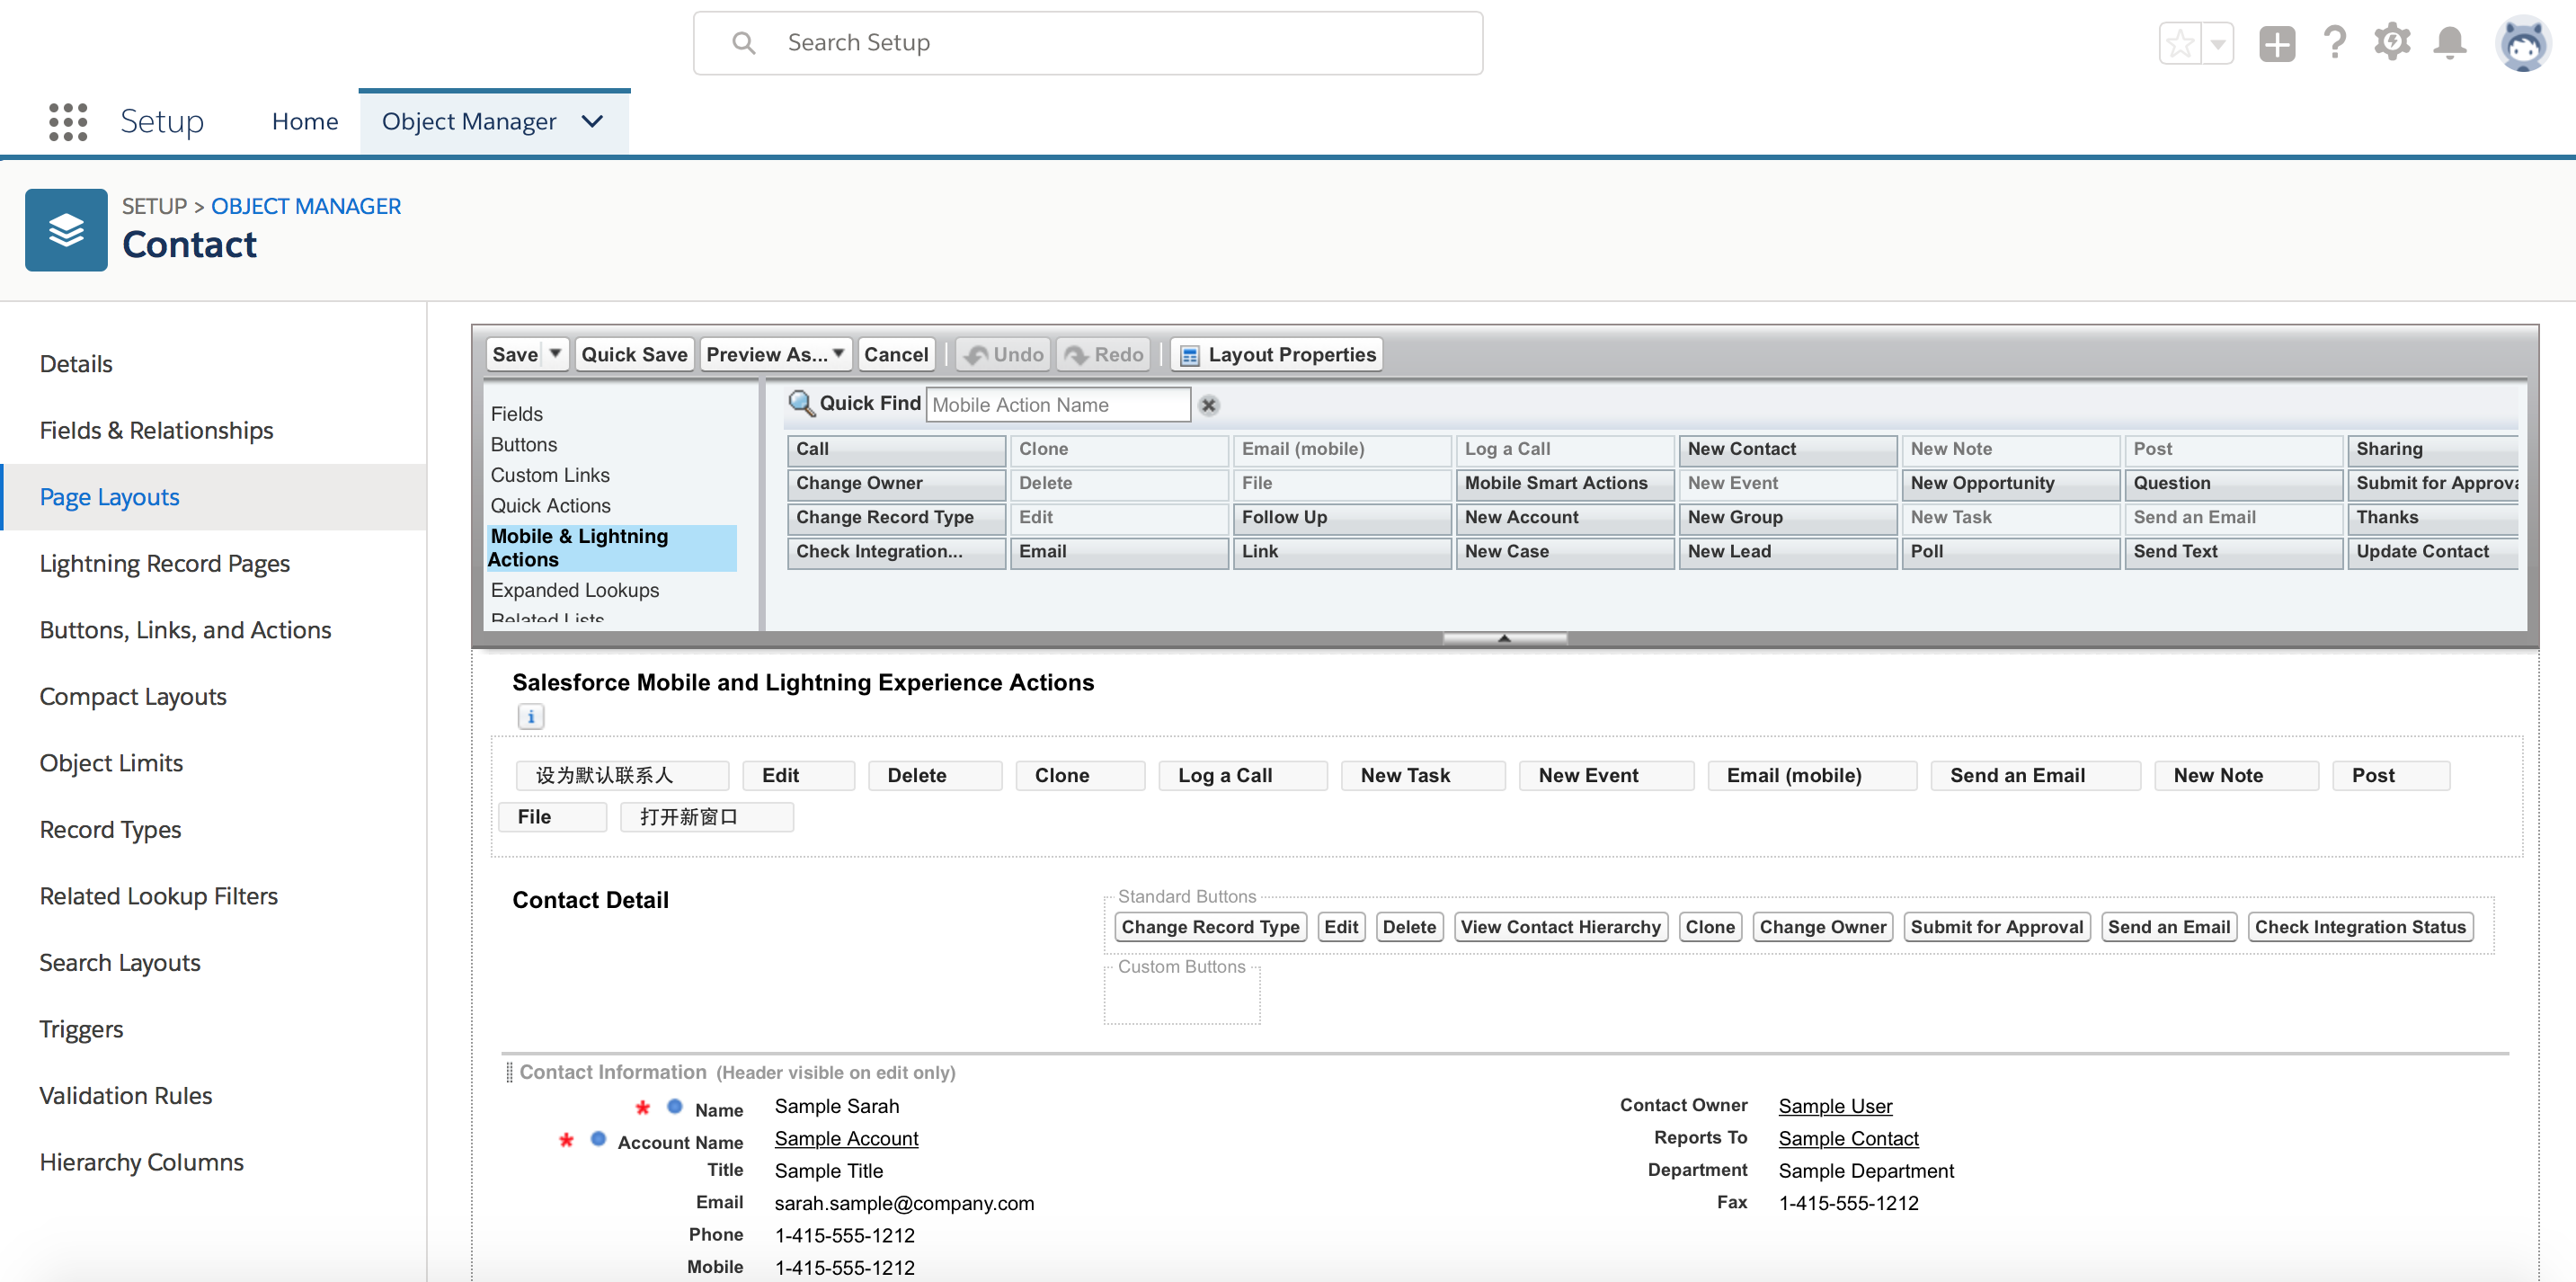Image resolution: width=2576 pixels, height=1282 pixels.
Task: Click the Quick Find magnifier icon
Action: click(801, 403)
